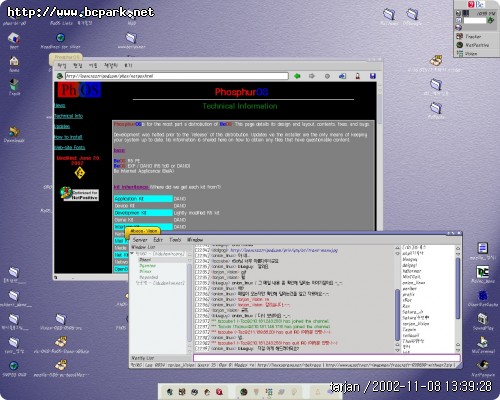
Task: Select tarjan_Vision in the Vision nick list
Action: (415, 324)
